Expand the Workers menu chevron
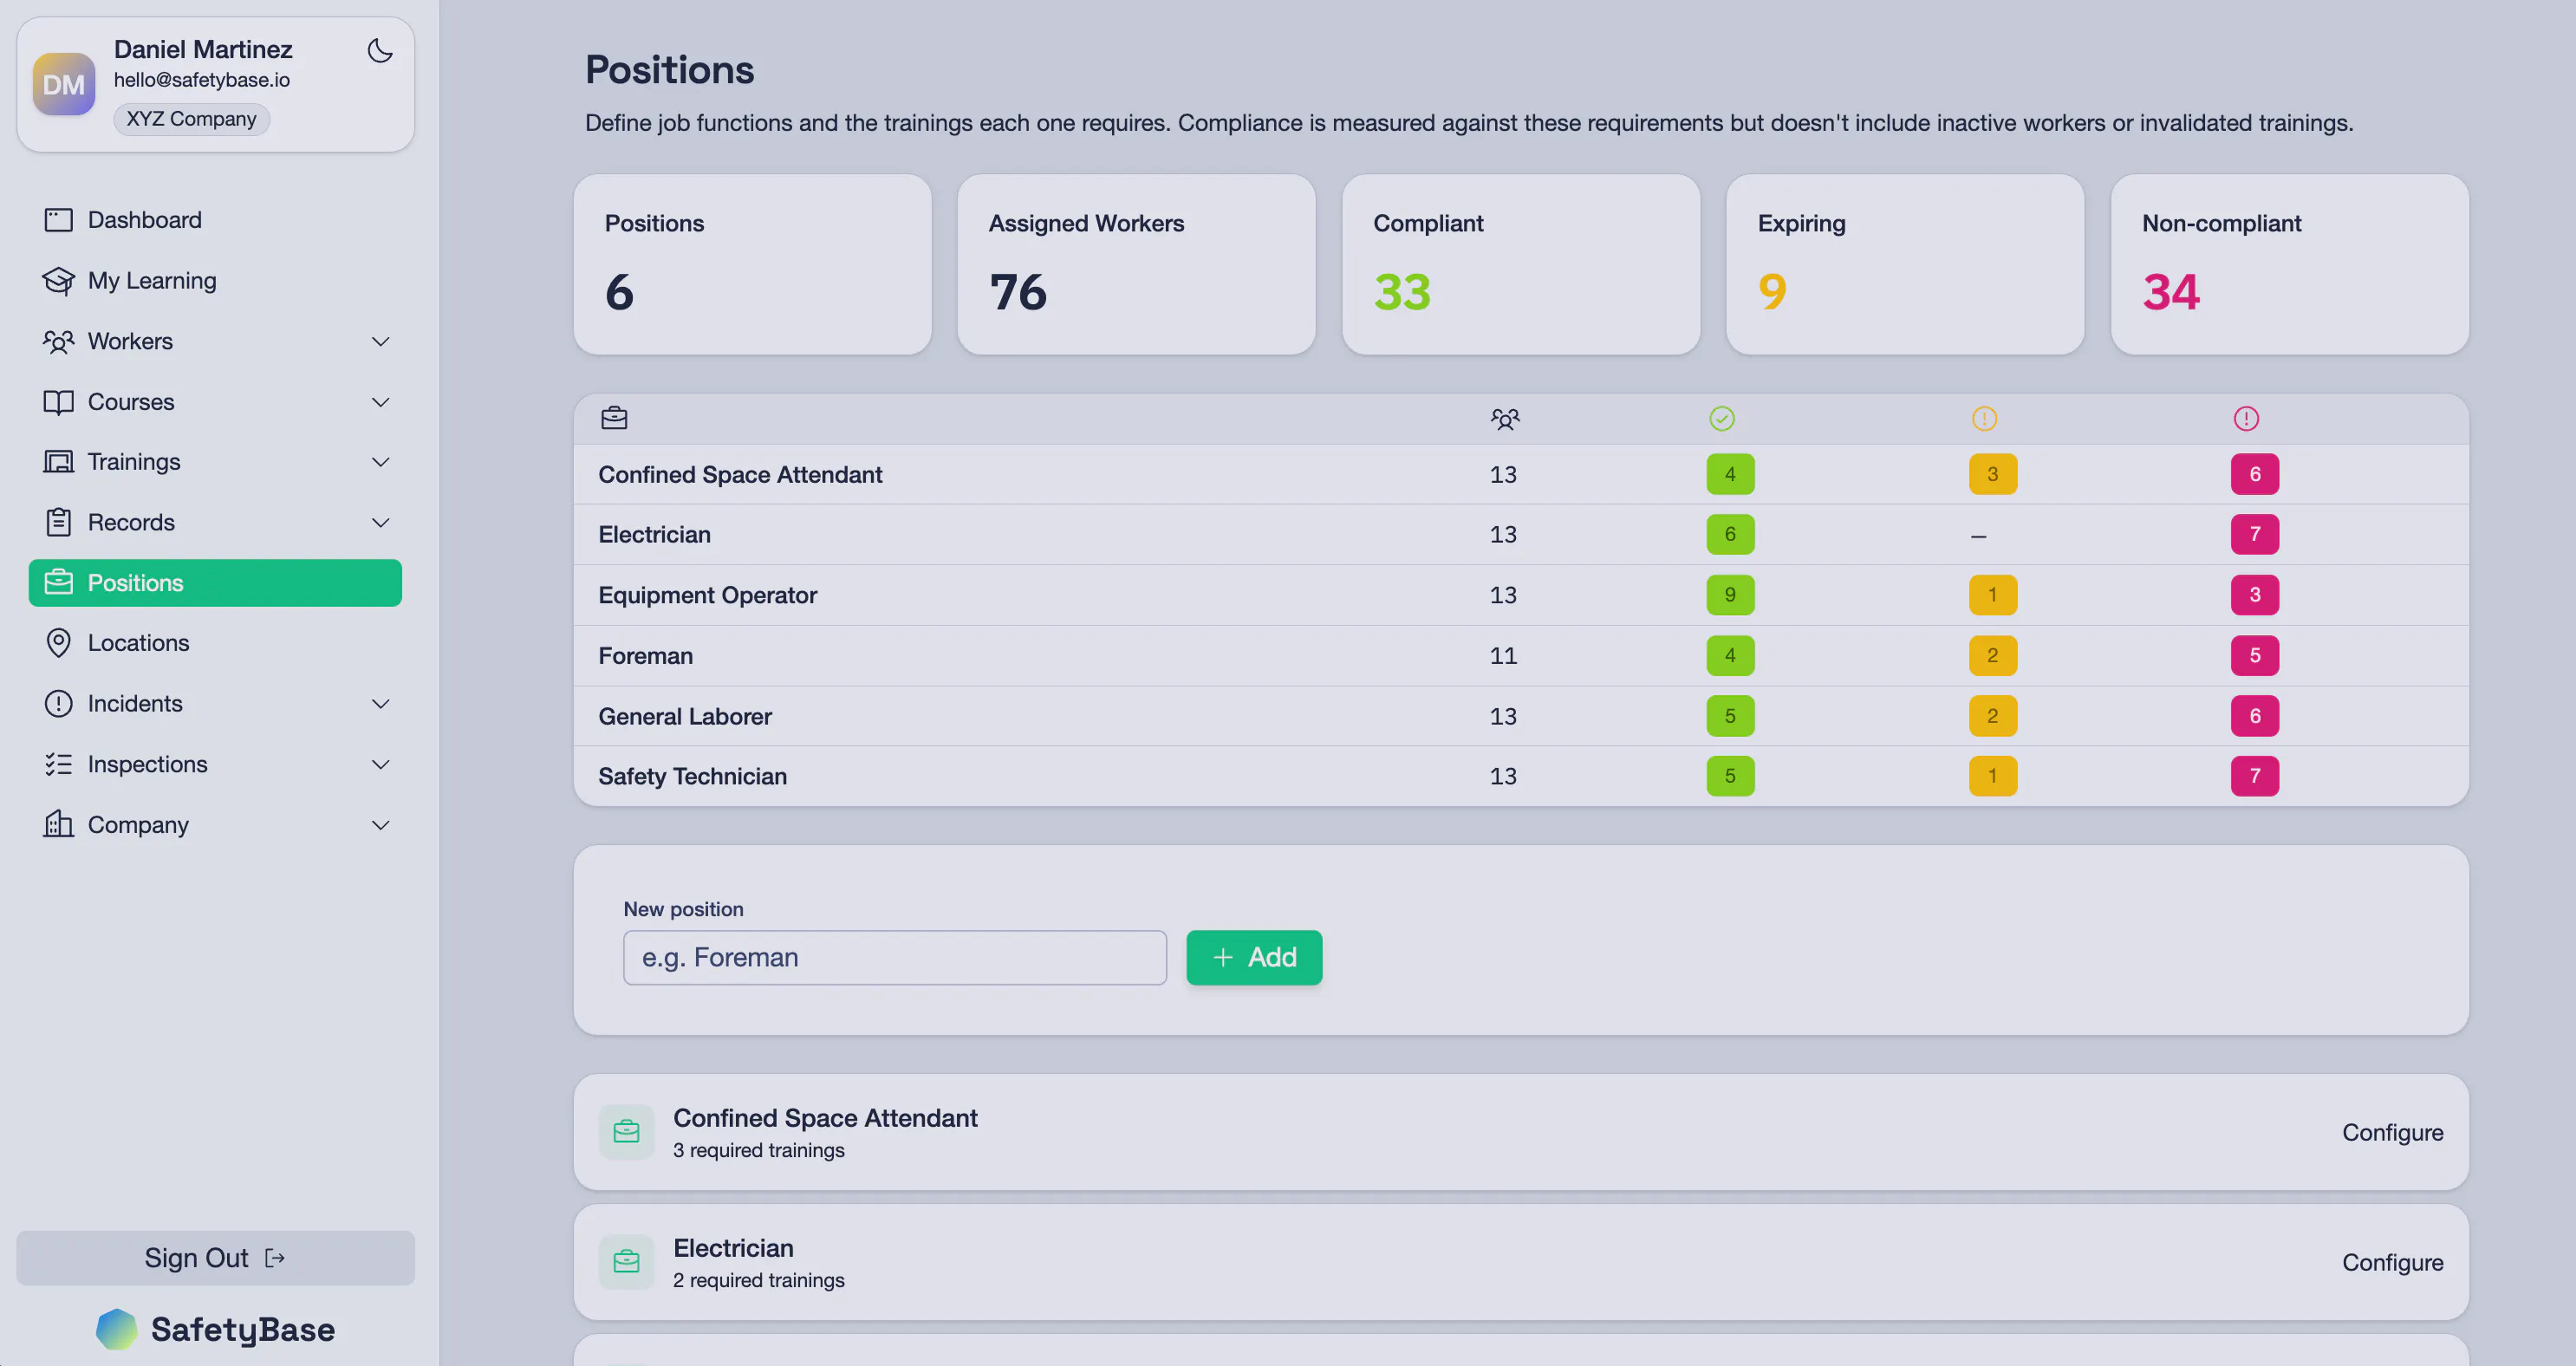The image size is (2576, 1366). coord(380,342)
